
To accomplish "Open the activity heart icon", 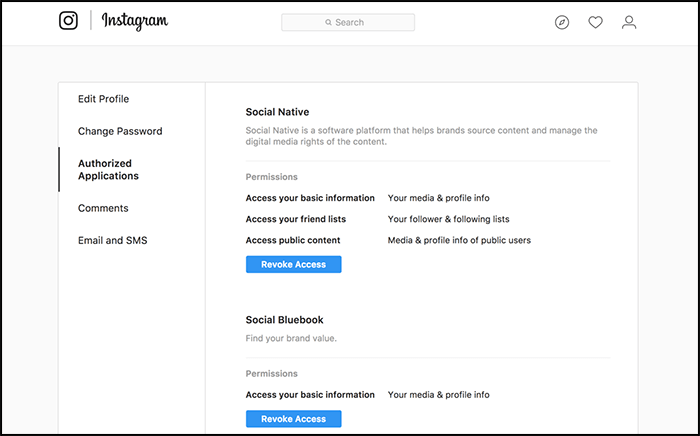I will click(x=595, y=22).
